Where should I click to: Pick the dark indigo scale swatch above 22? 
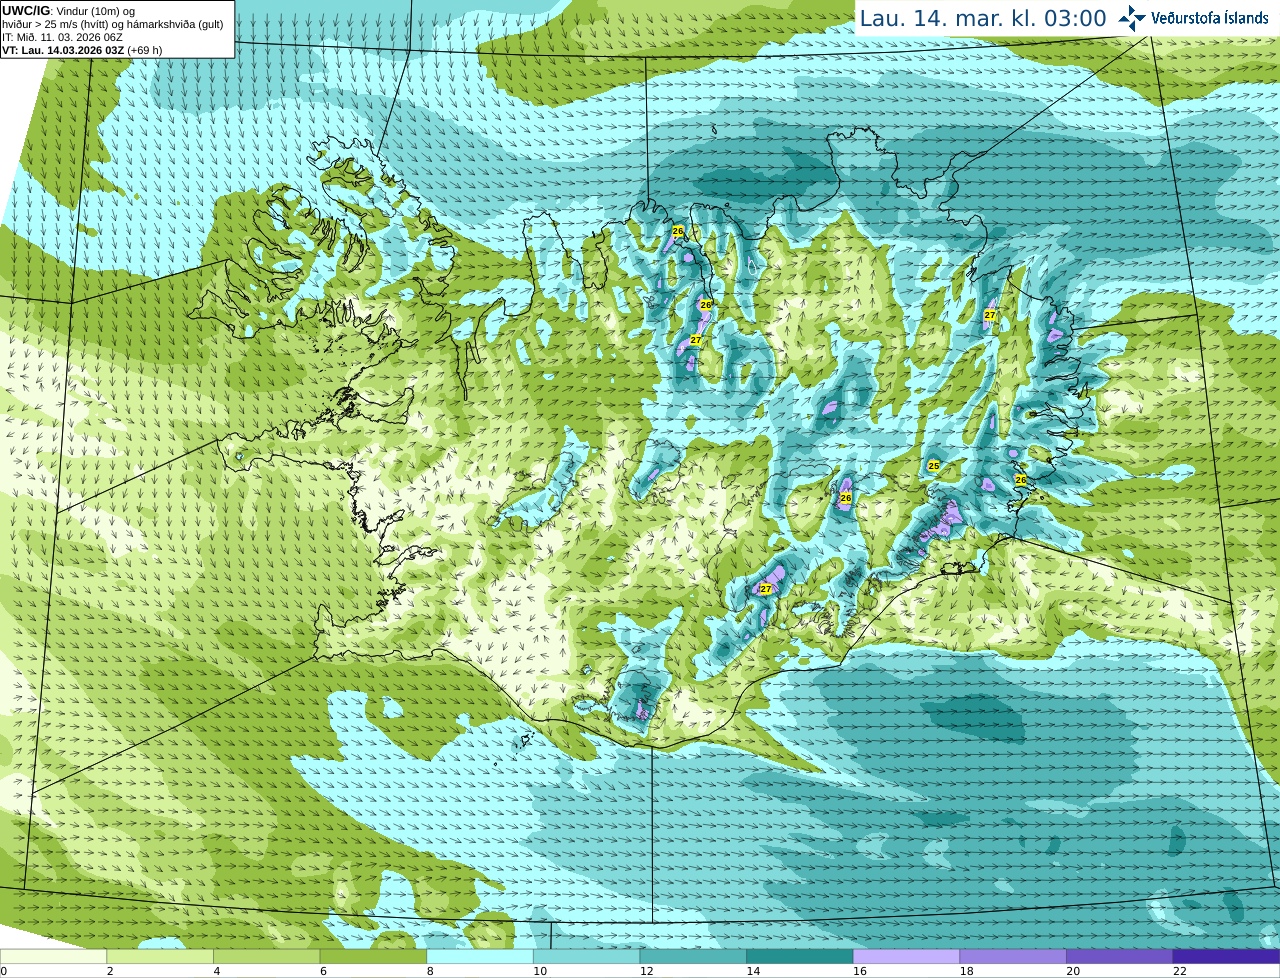click(x=1226, y=956)
